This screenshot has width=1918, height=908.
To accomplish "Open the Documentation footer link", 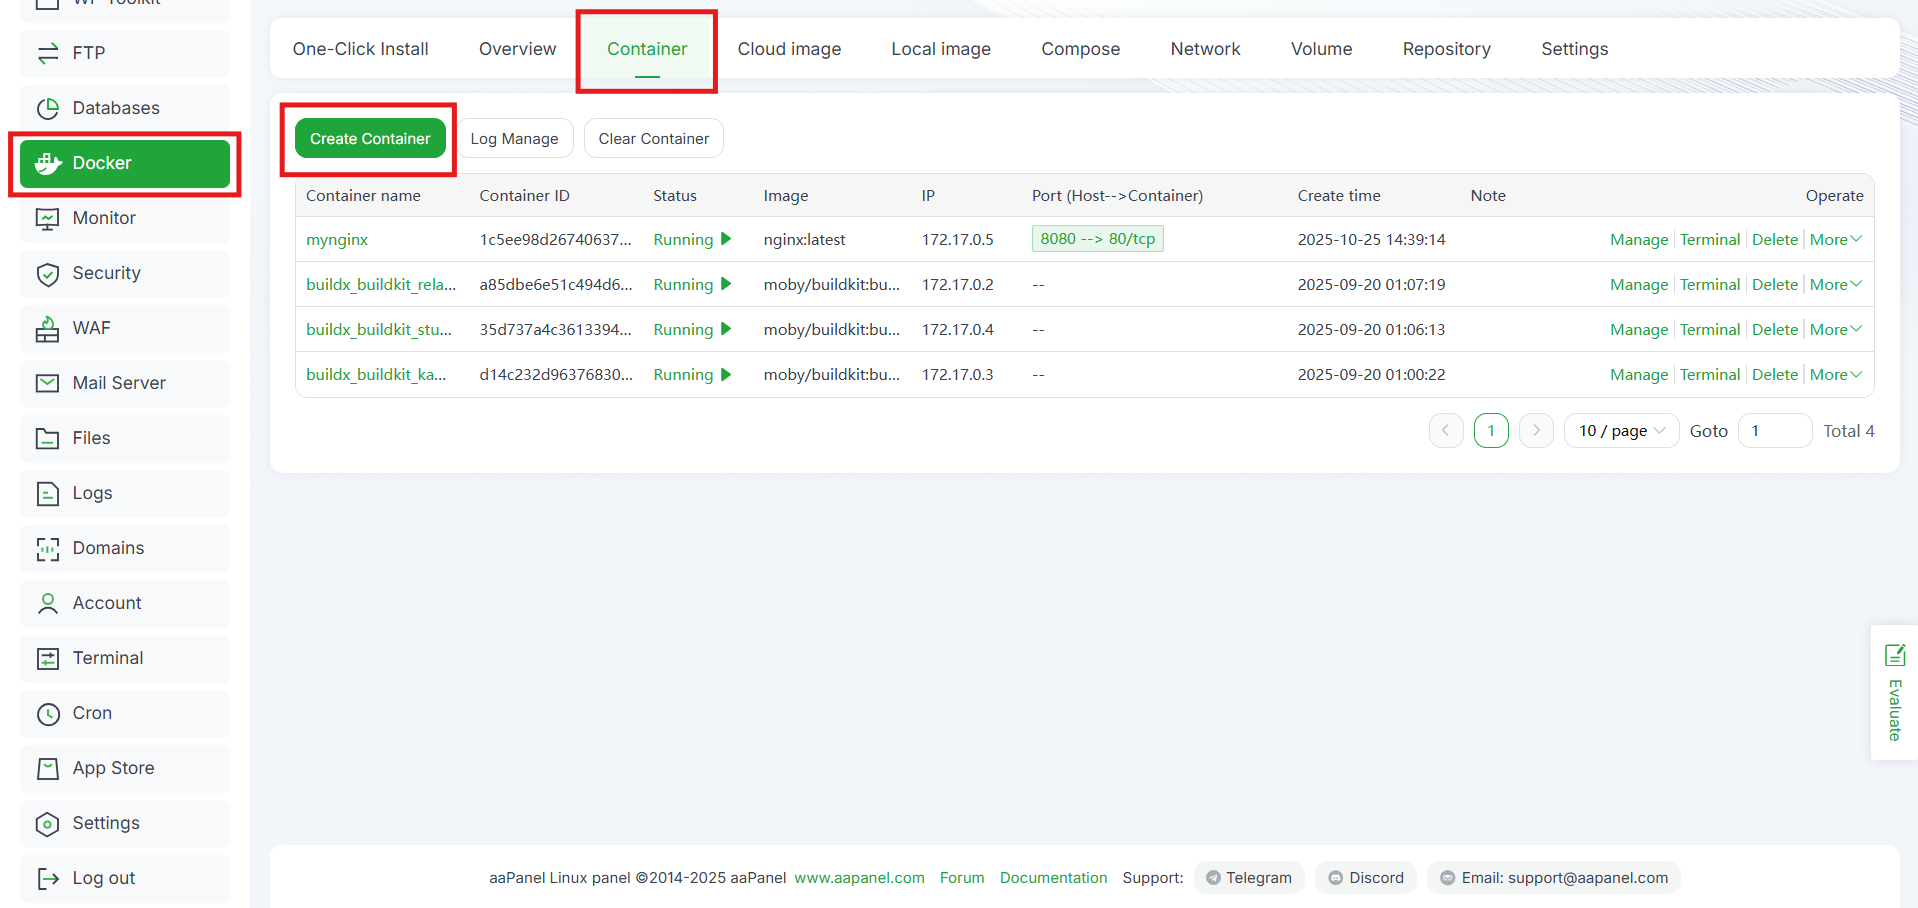I will pyautogui.click(x=1053, y=878).
